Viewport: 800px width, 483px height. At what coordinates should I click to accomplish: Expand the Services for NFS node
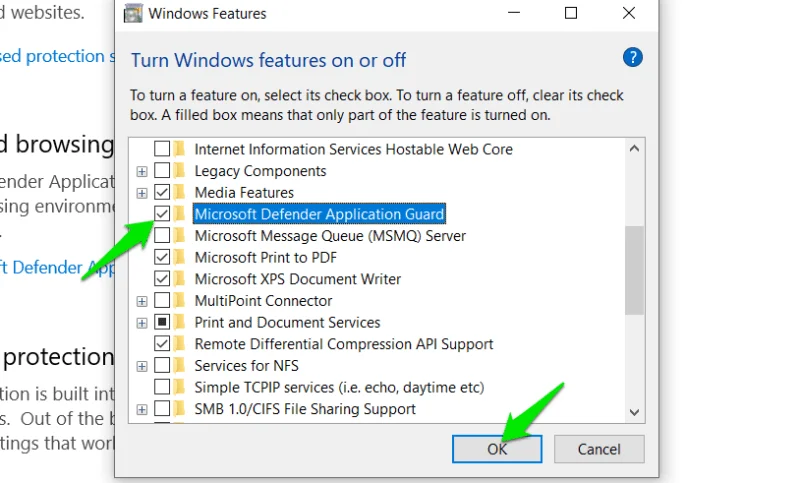[142, 366]
